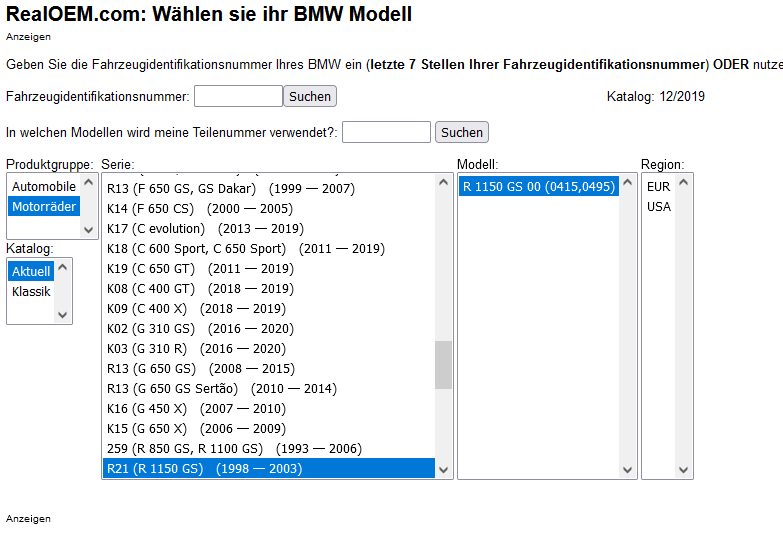This screenshot has width=783, height=555.
Task: Choose USA region
Action: pyautogui.click(x=658, y=206)
